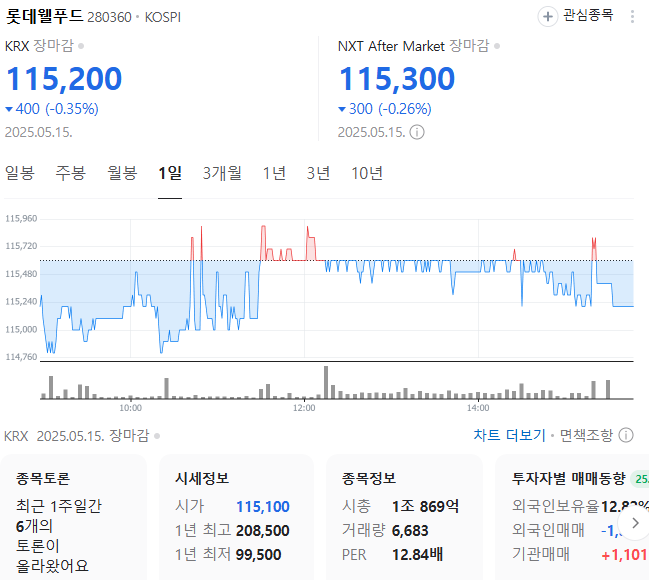The width and height of the screenshot is (649, 580).
Task: Switch to 월봉 monthly candle tab
Action: coord(122,173)
